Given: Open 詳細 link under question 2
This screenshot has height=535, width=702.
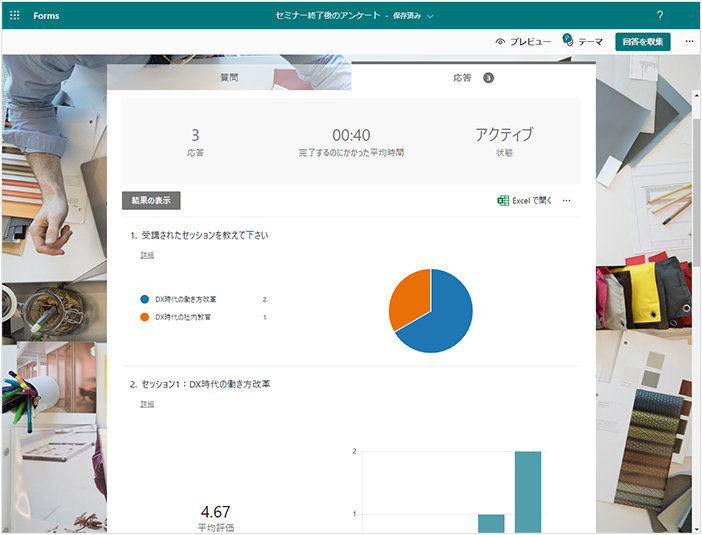Looking at the screenshot, I should pyautogui.click(x=147, y=404).
